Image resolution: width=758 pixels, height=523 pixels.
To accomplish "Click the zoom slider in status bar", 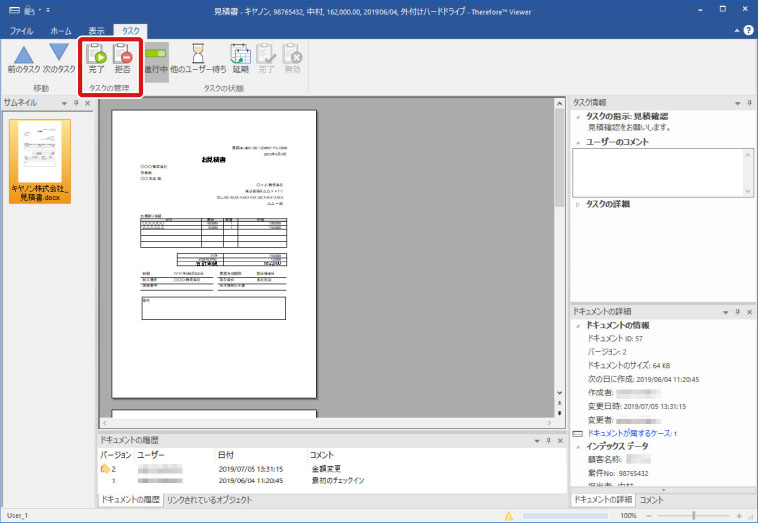I will [695, 516].
